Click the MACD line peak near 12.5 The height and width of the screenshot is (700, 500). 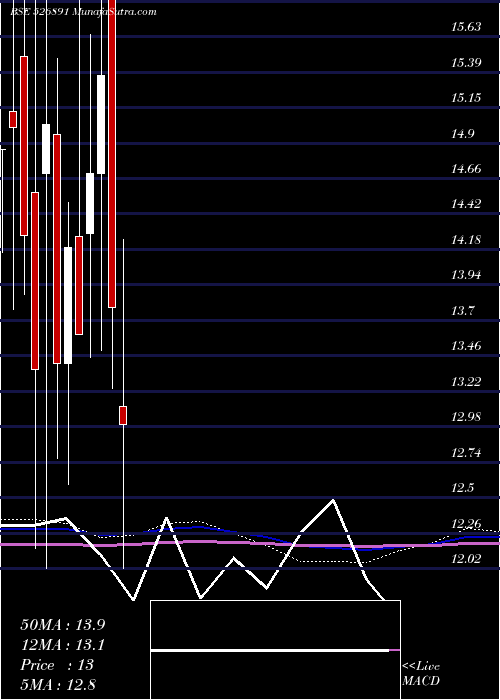(333, 500)
